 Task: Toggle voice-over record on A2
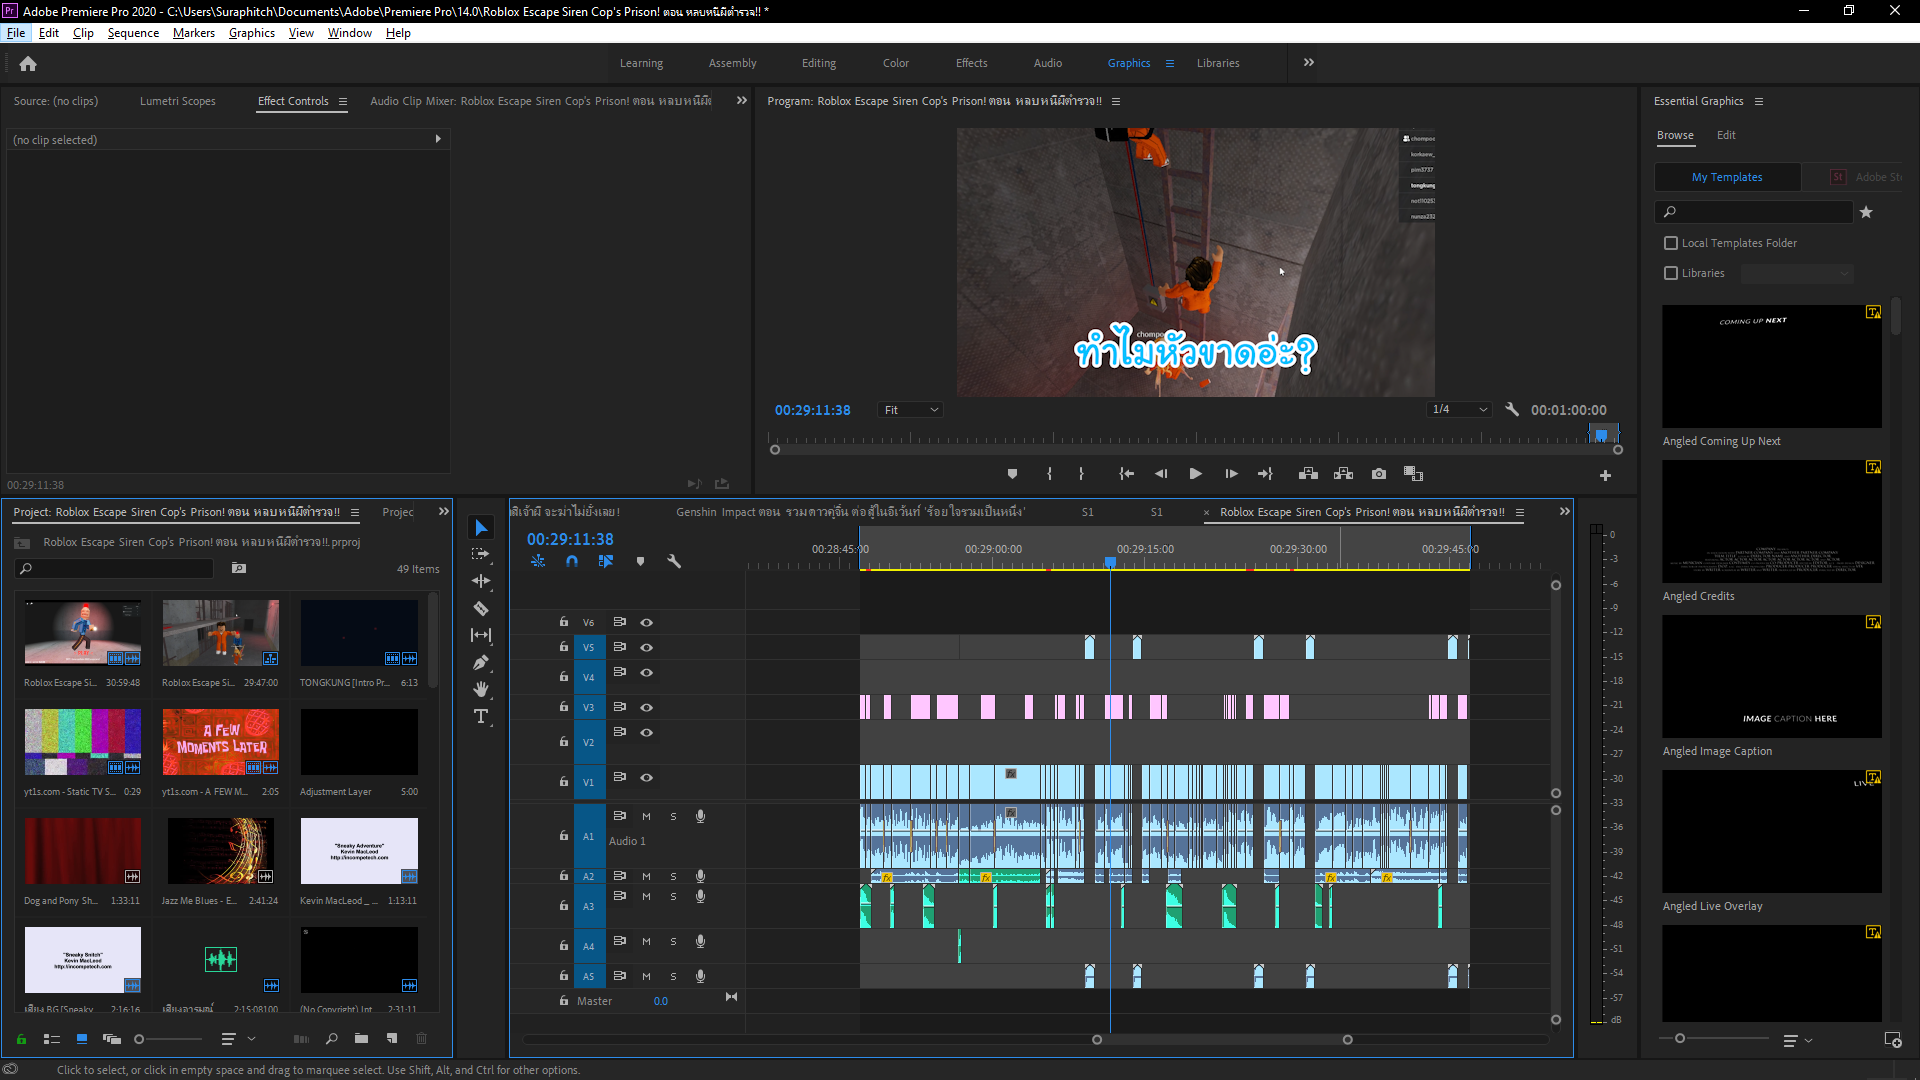[x=700, y=876]
